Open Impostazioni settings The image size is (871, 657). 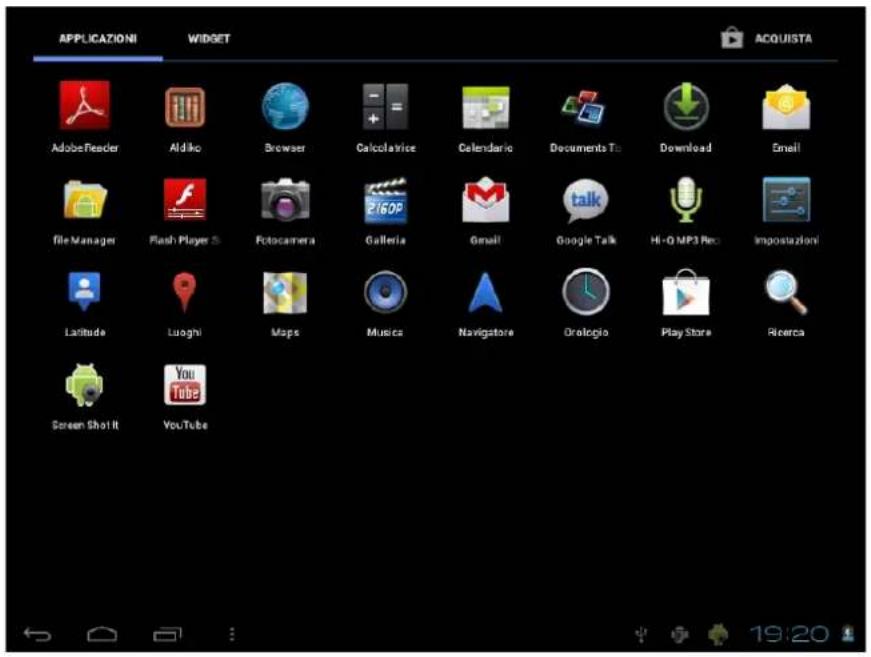click(x=786, y=199)
